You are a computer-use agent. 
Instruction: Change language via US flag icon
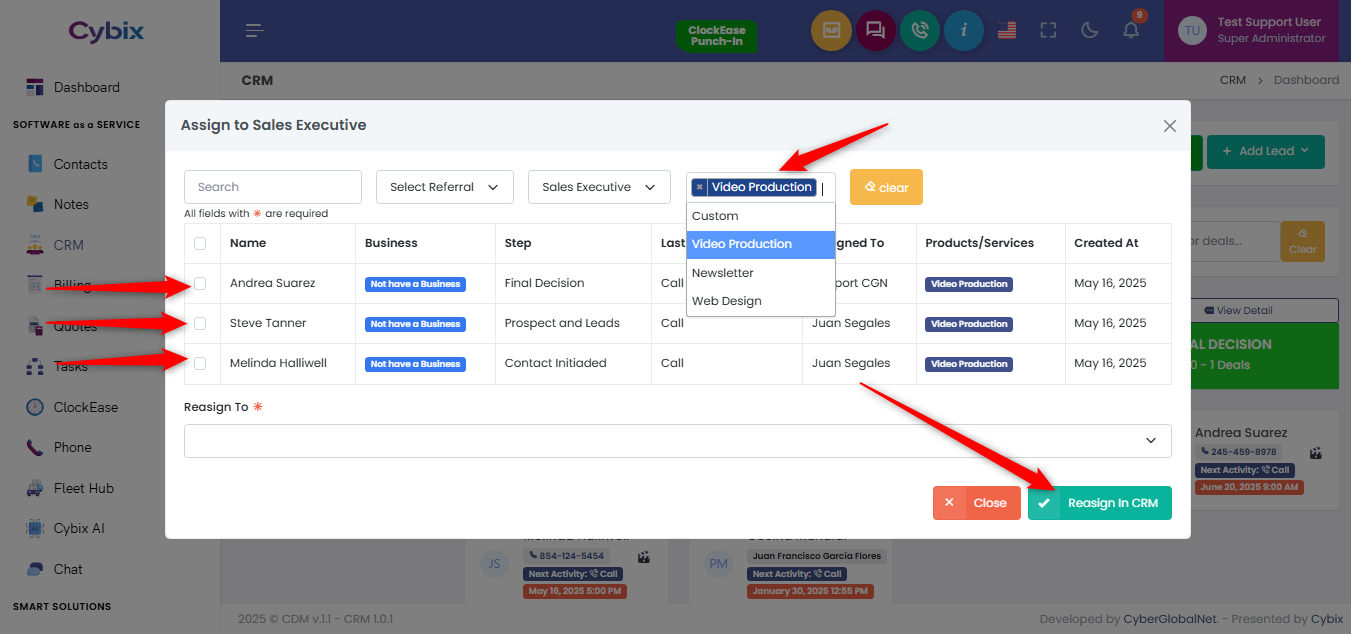[1007, 31]
